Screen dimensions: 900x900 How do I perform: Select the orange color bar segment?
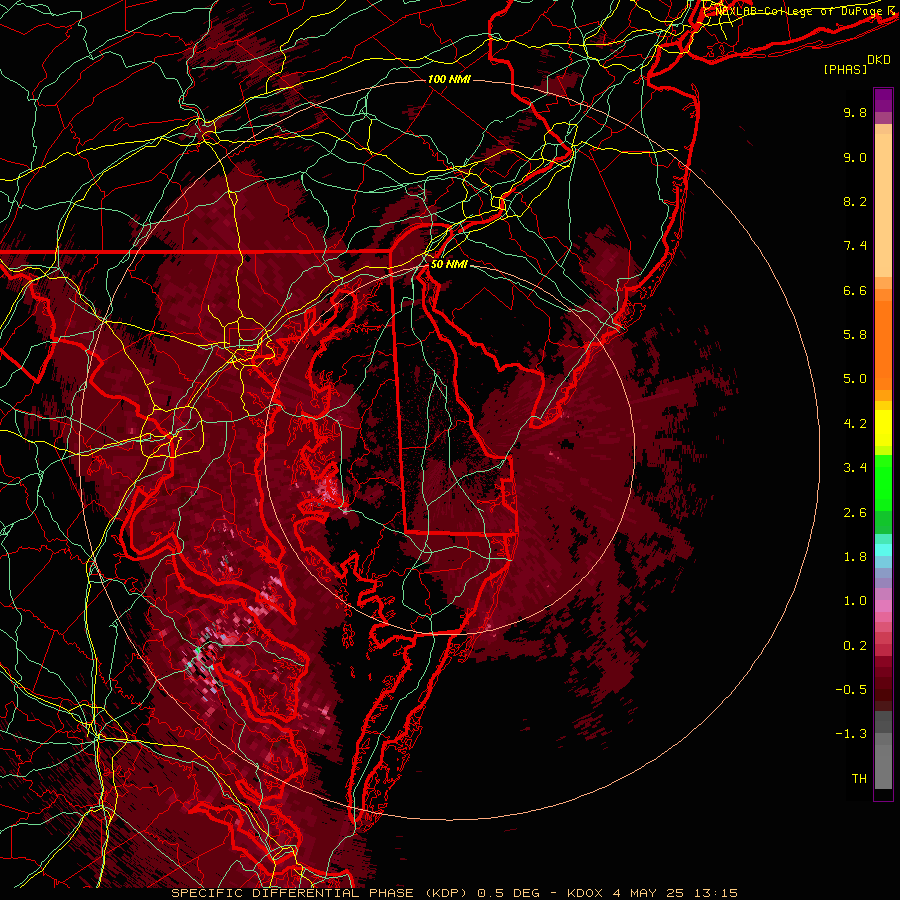point(883,345)
